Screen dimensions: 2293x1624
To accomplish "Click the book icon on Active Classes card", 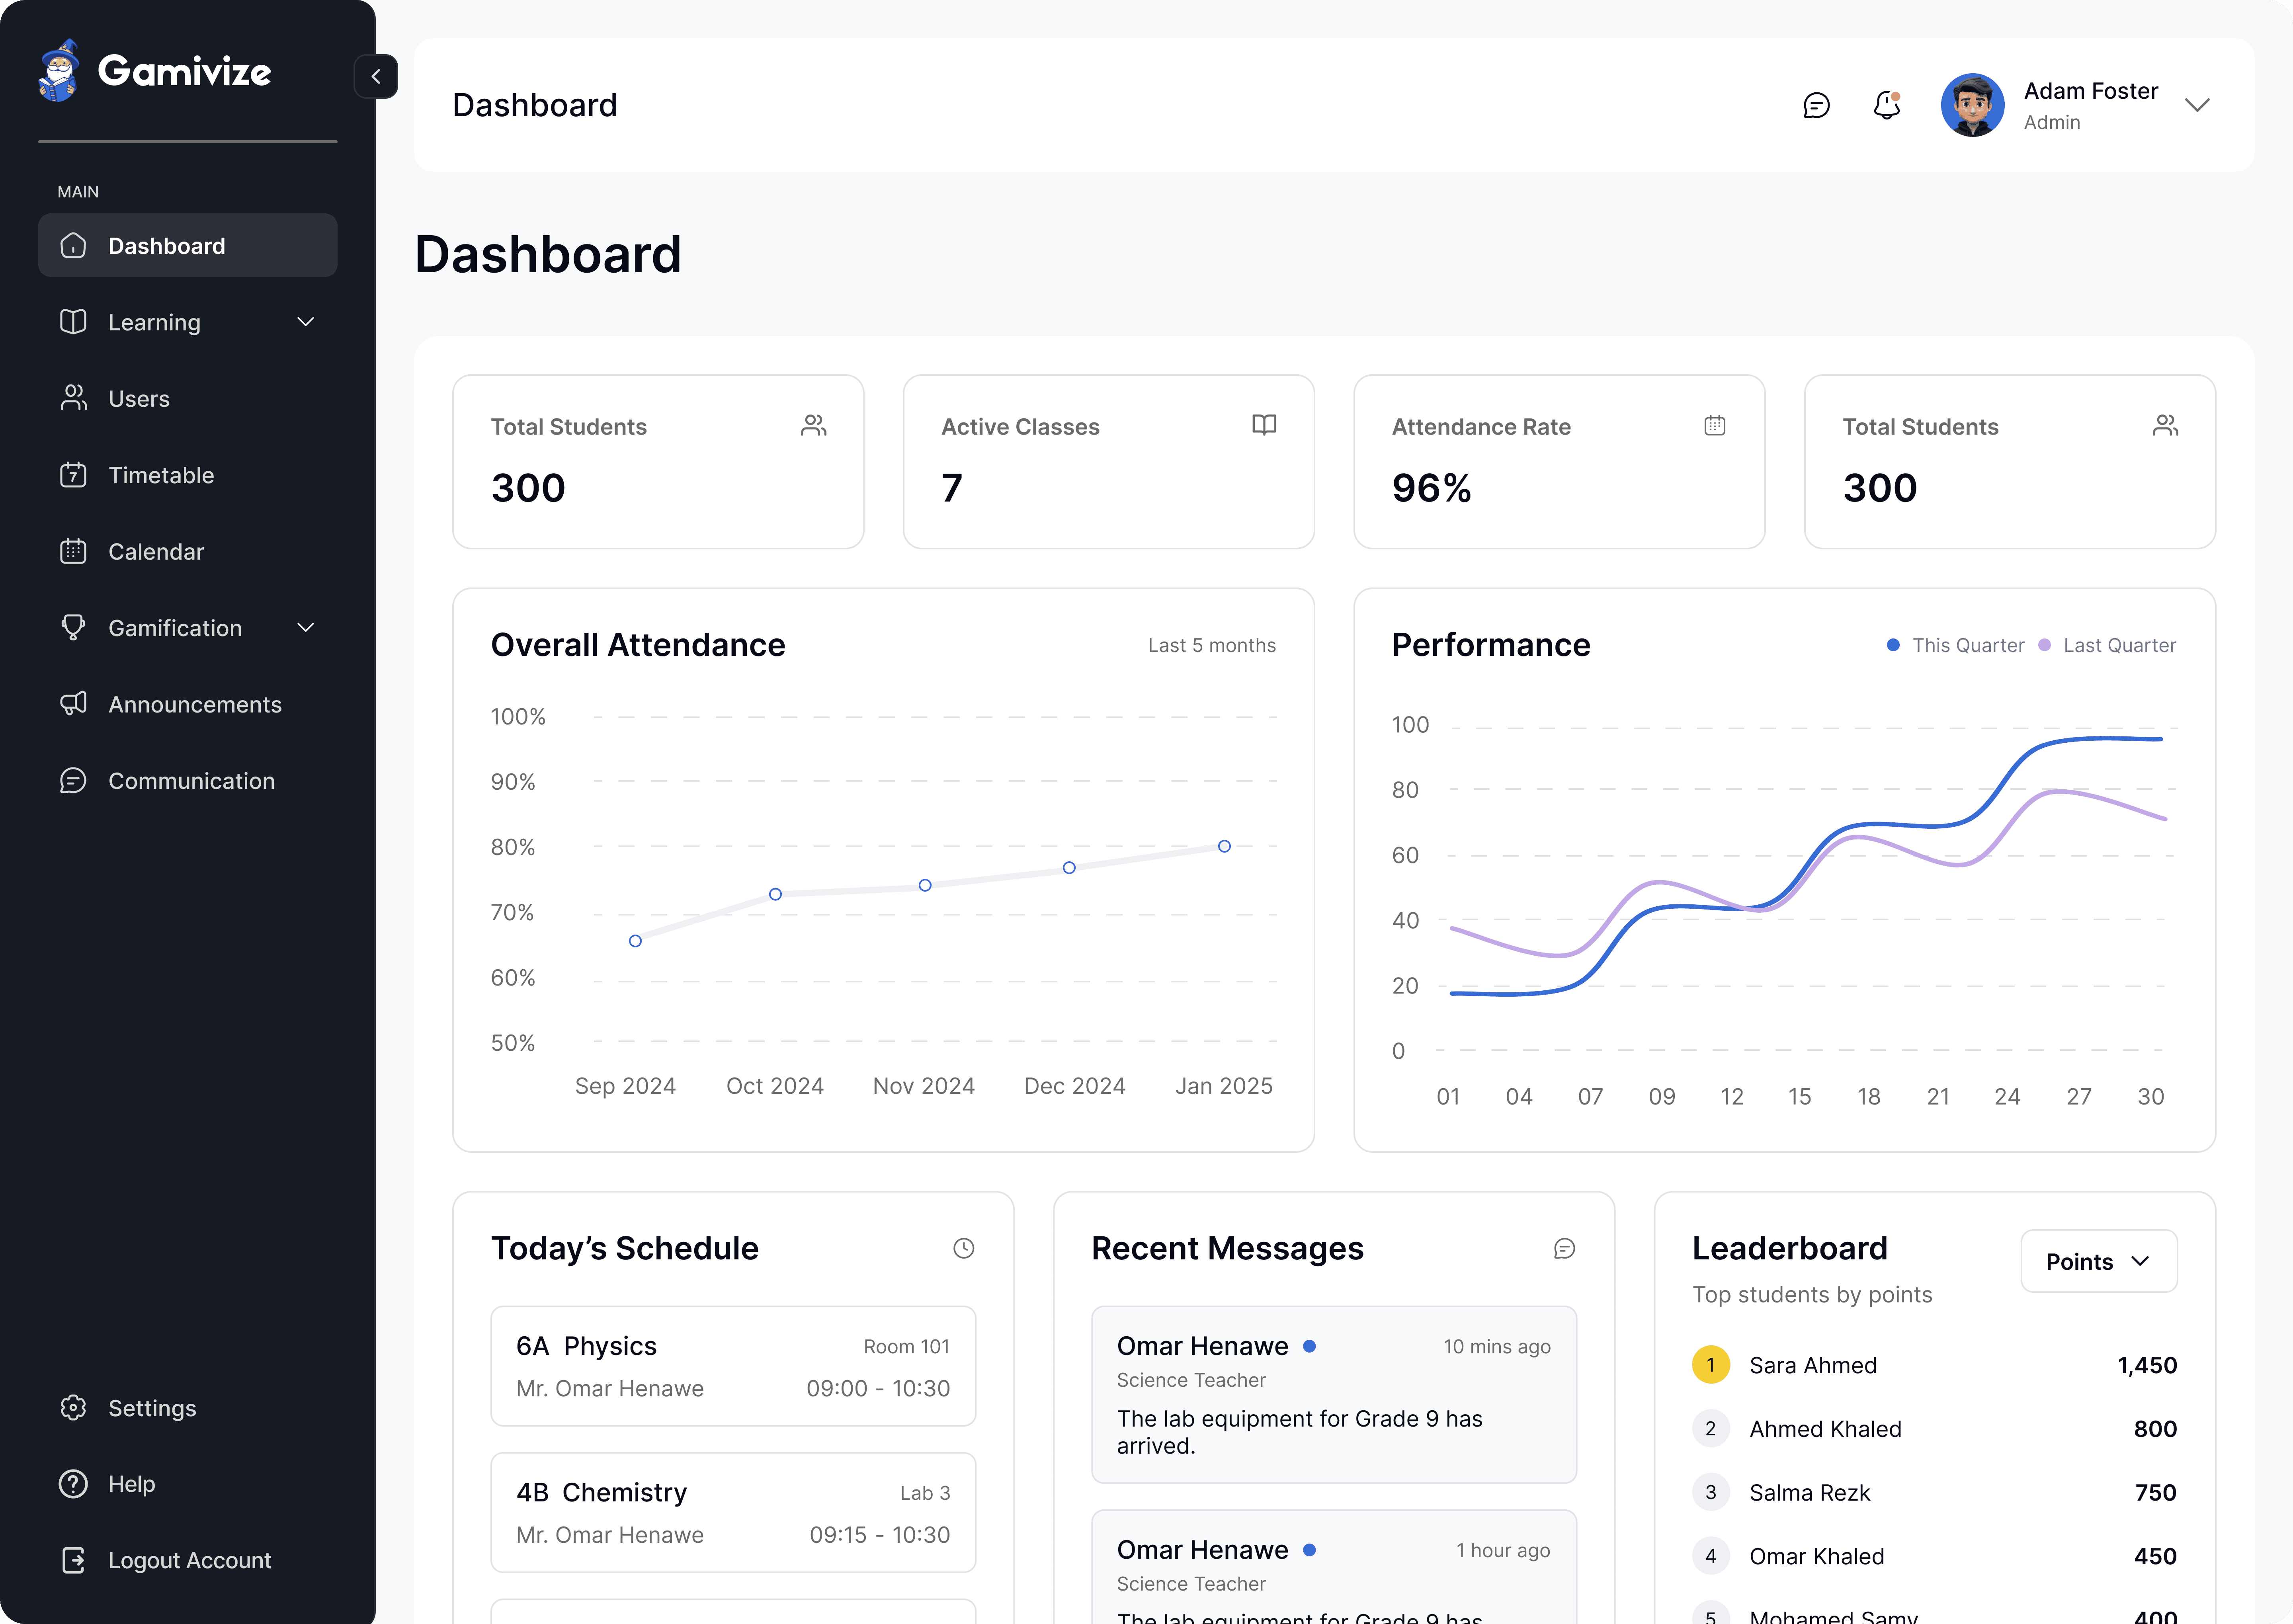I will tap(1264, 425).
